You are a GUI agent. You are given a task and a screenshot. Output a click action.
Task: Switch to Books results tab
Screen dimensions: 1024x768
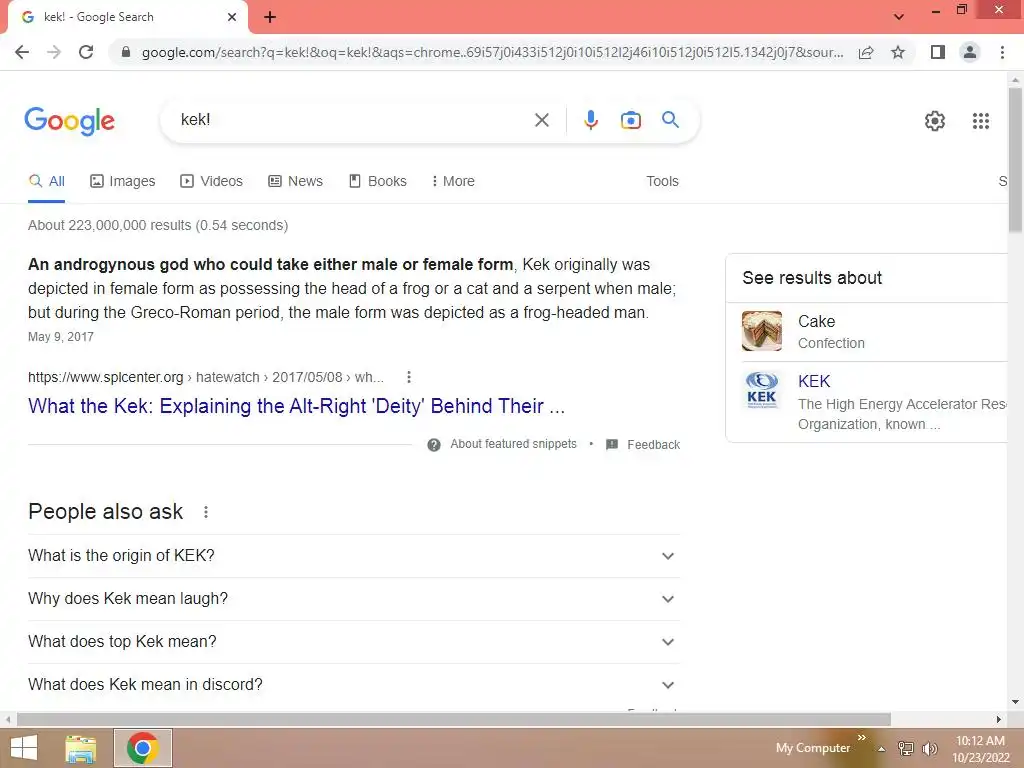coord(377,181)
